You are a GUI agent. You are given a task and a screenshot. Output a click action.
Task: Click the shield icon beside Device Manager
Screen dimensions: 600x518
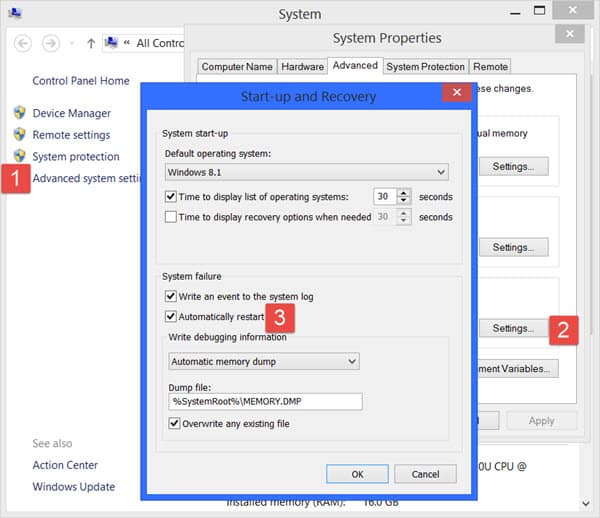[20, 113]
